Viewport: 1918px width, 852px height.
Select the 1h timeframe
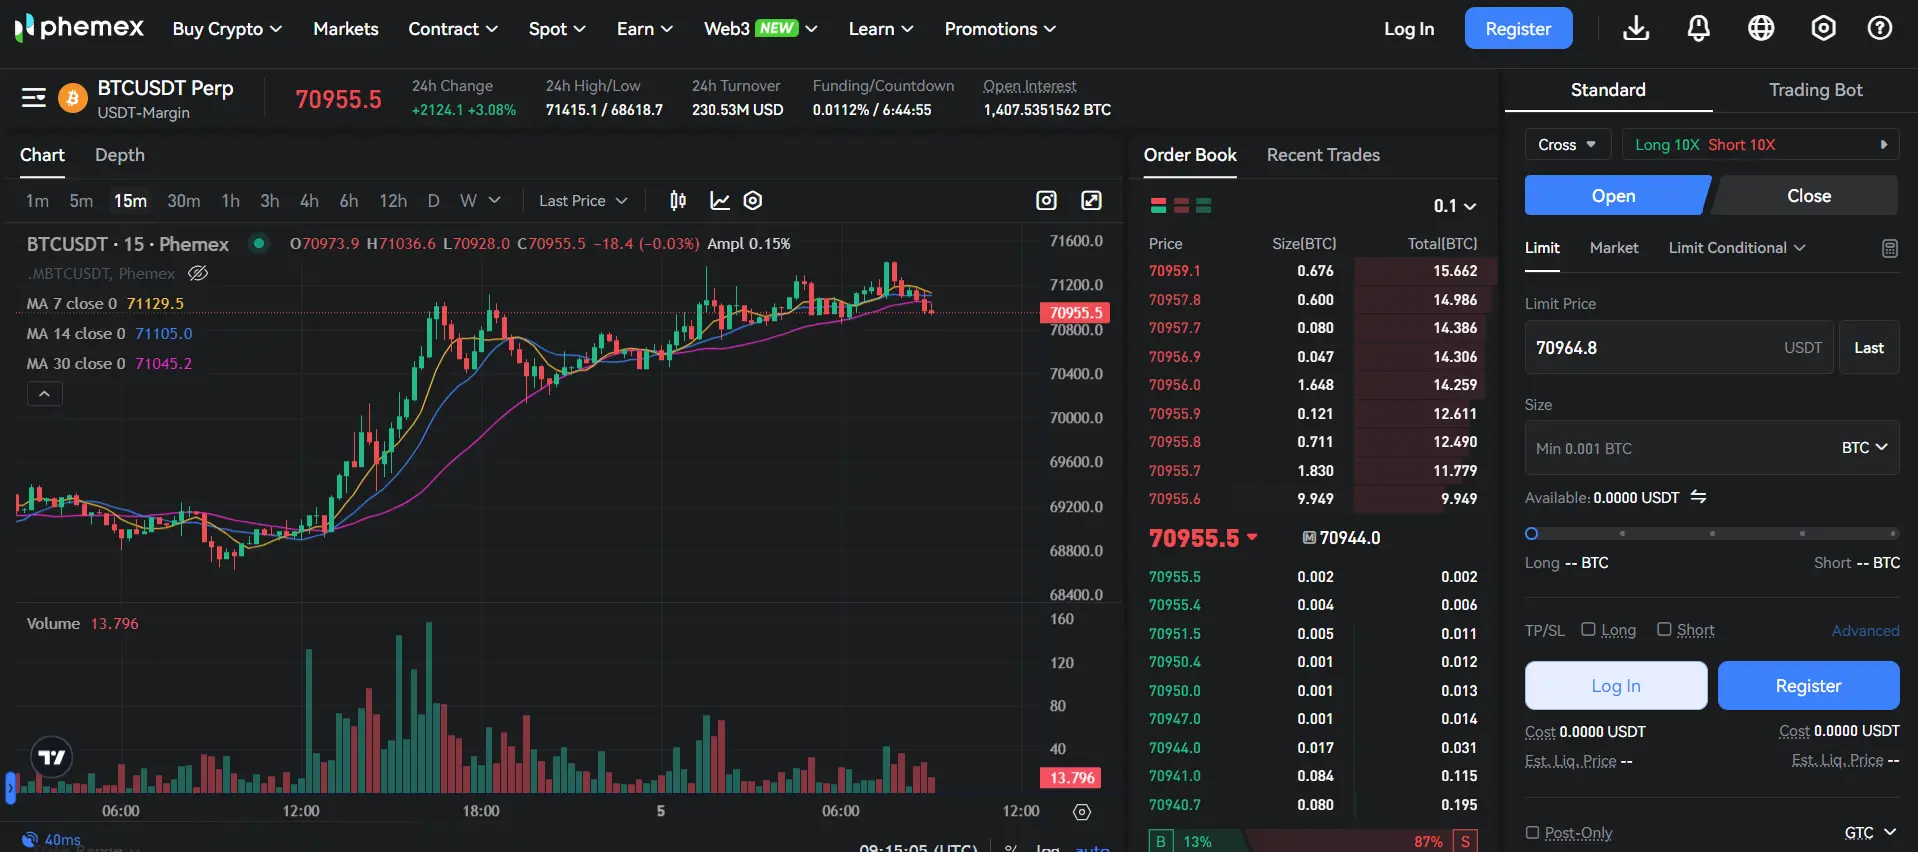click(231, 201)
